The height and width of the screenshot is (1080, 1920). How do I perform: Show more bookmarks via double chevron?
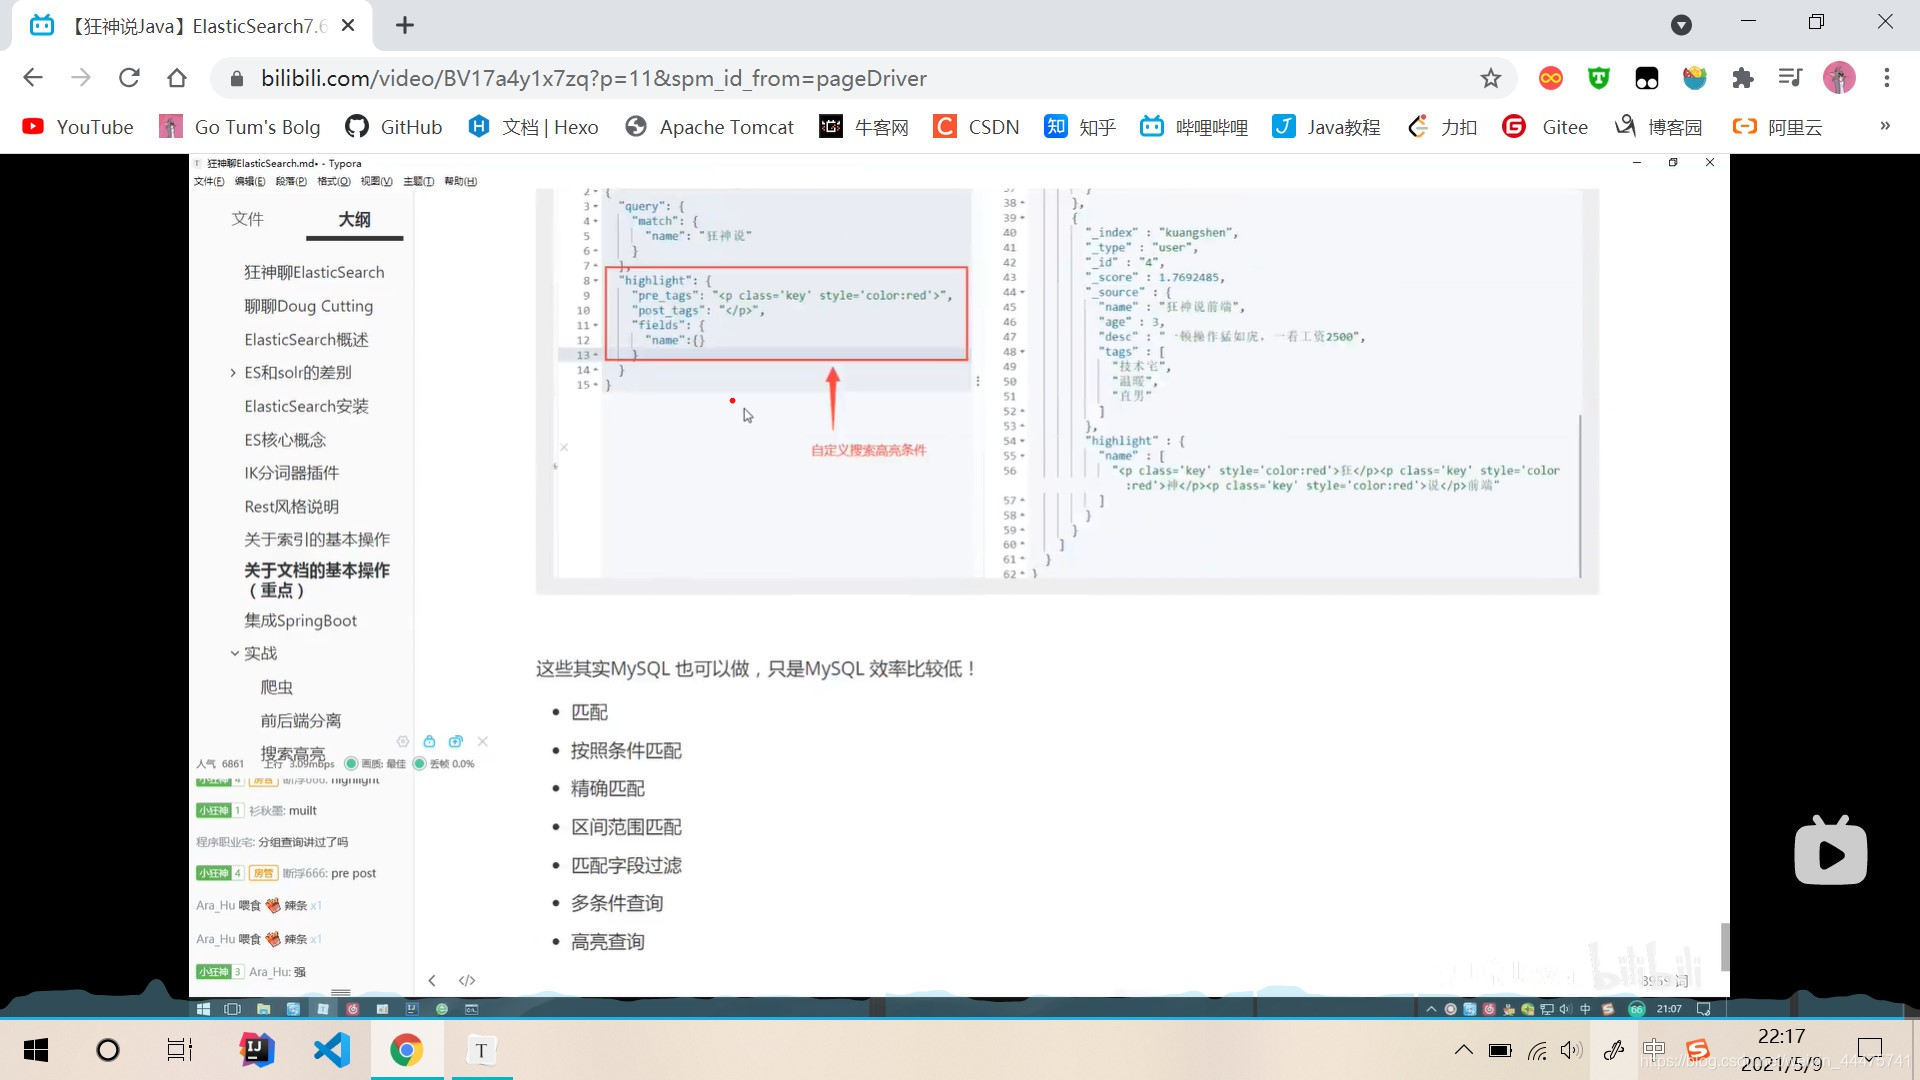coord(1885,126)
